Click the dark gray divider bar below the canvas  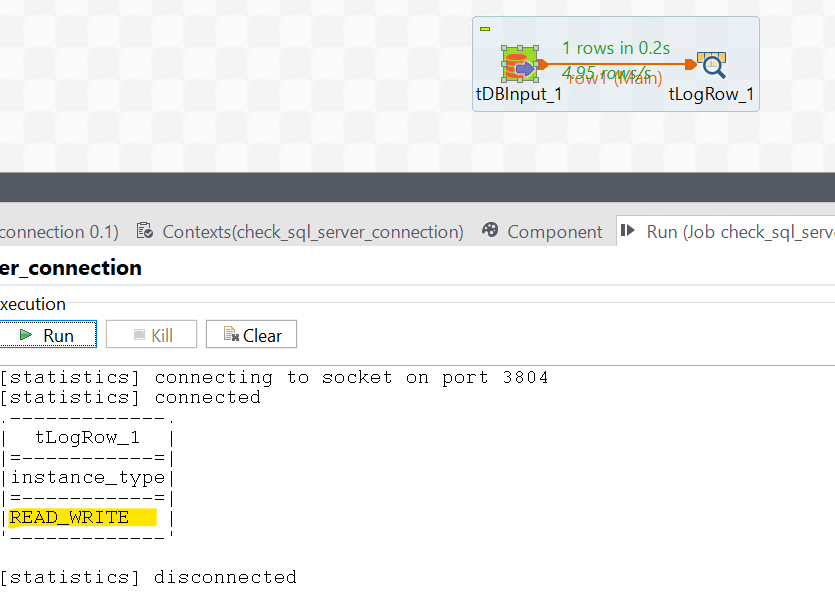coord(417,187)
